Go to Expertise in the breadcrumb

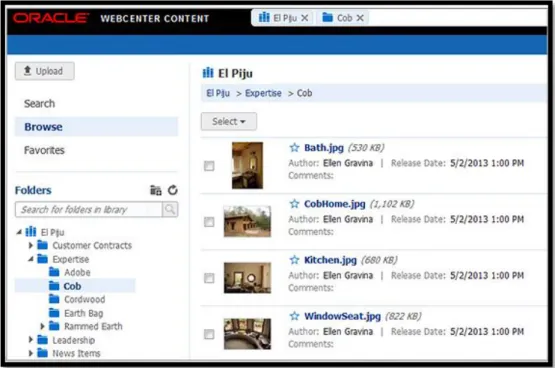click(263, 93)
